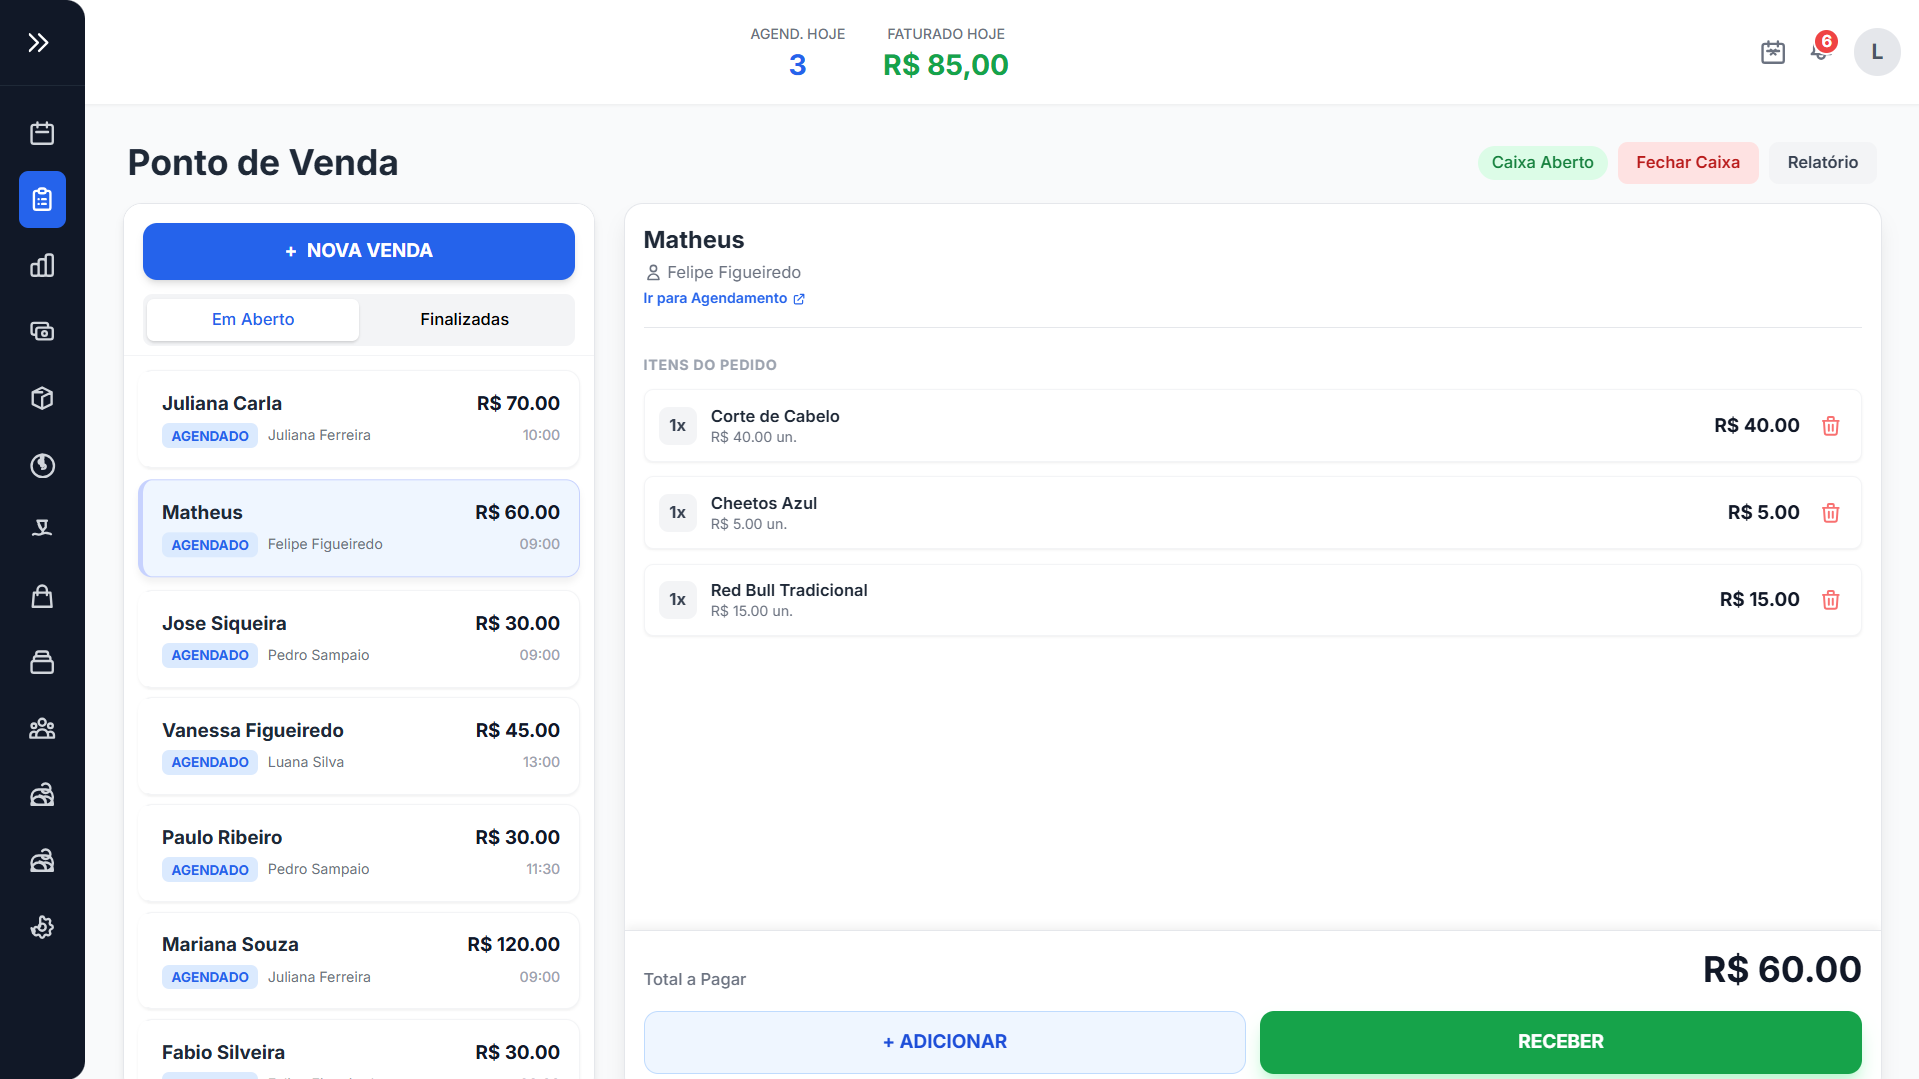Open the calendar icon in top header
Image resolution: width=1919 pixels, height=1079 pixels.
click(1772, 52)
